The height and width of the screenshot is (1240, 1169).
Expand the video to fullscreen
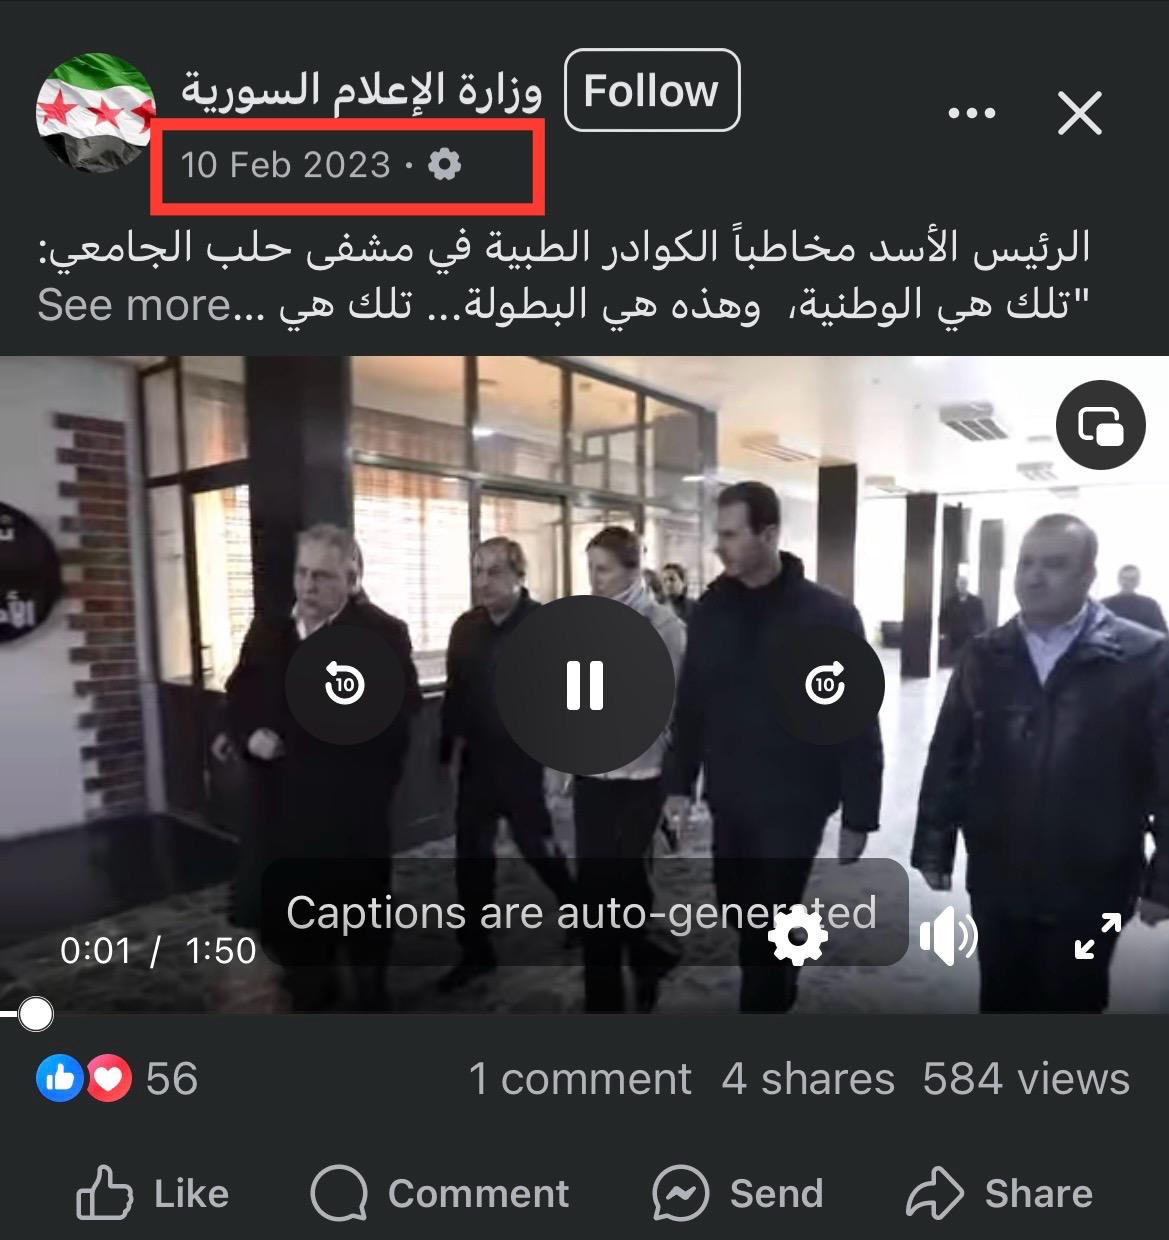pyautogui.click(x=1097, y=937)
